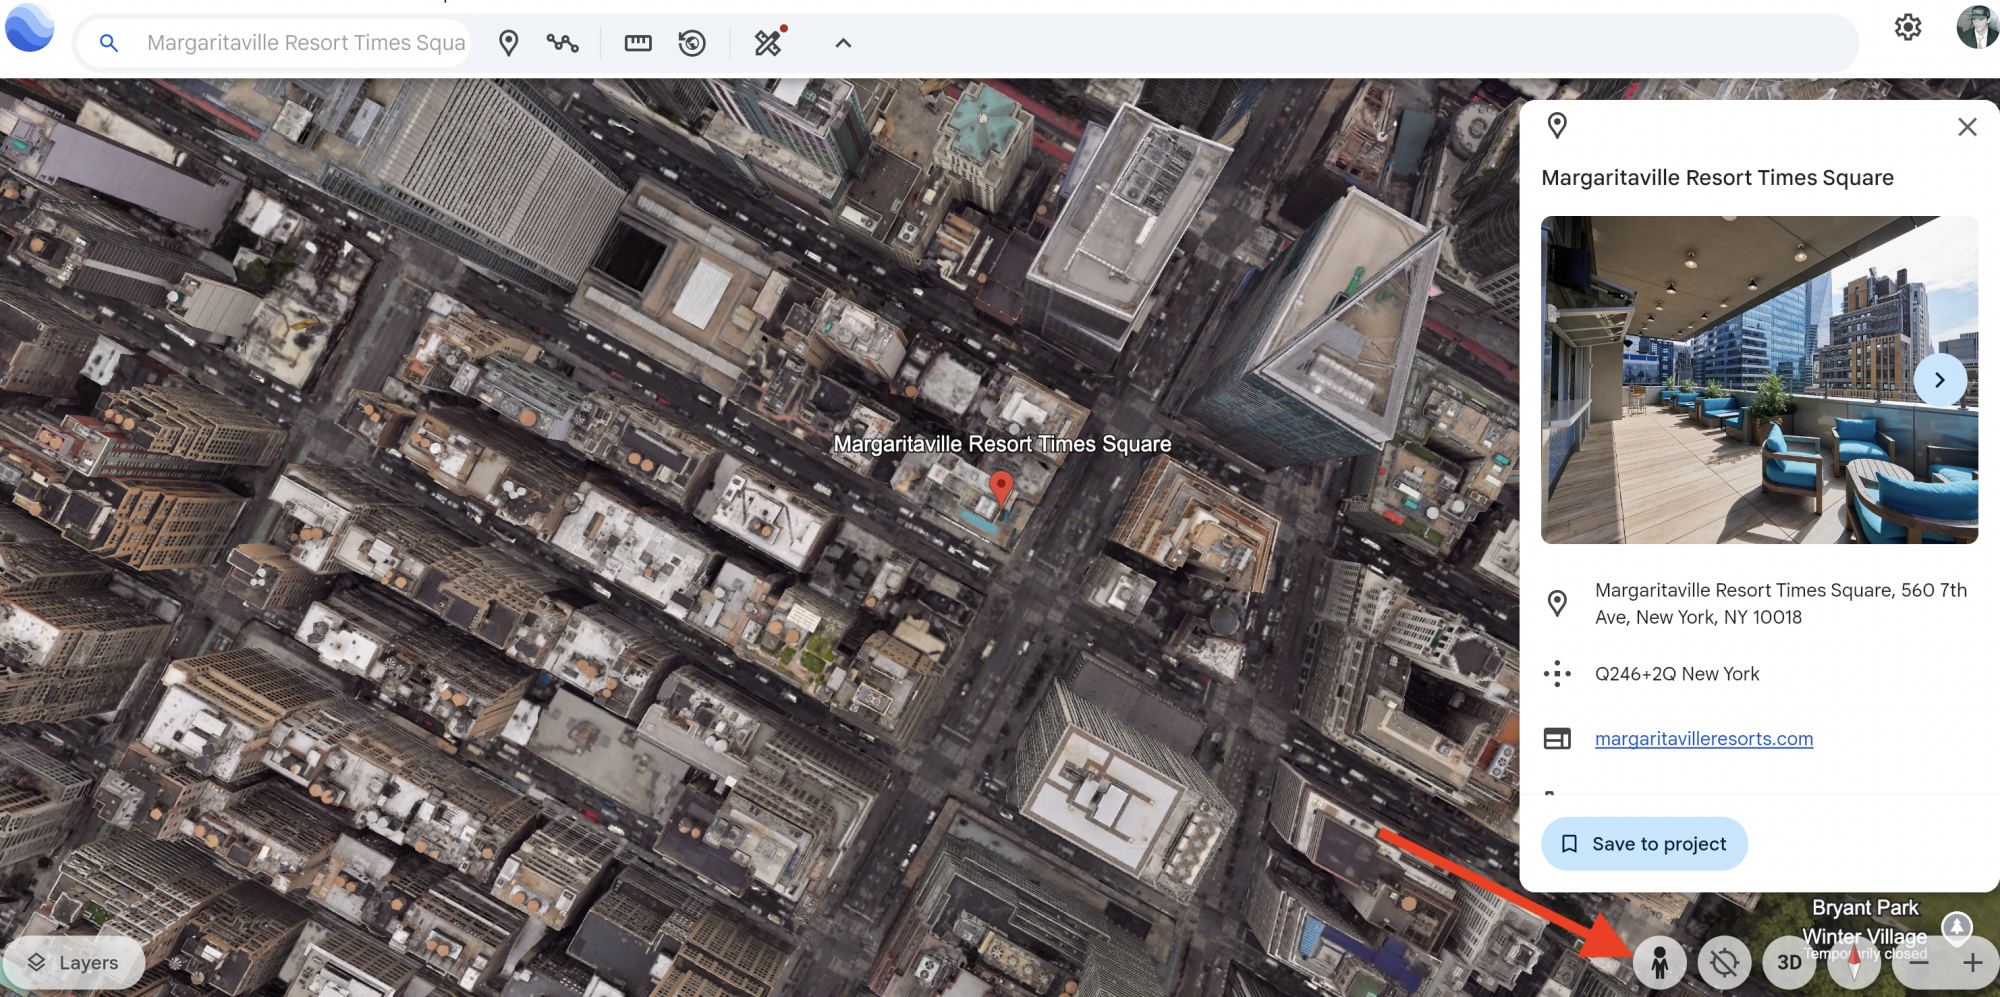
Task: Select the Add placemark tool
Action: [x=508, y=43]
